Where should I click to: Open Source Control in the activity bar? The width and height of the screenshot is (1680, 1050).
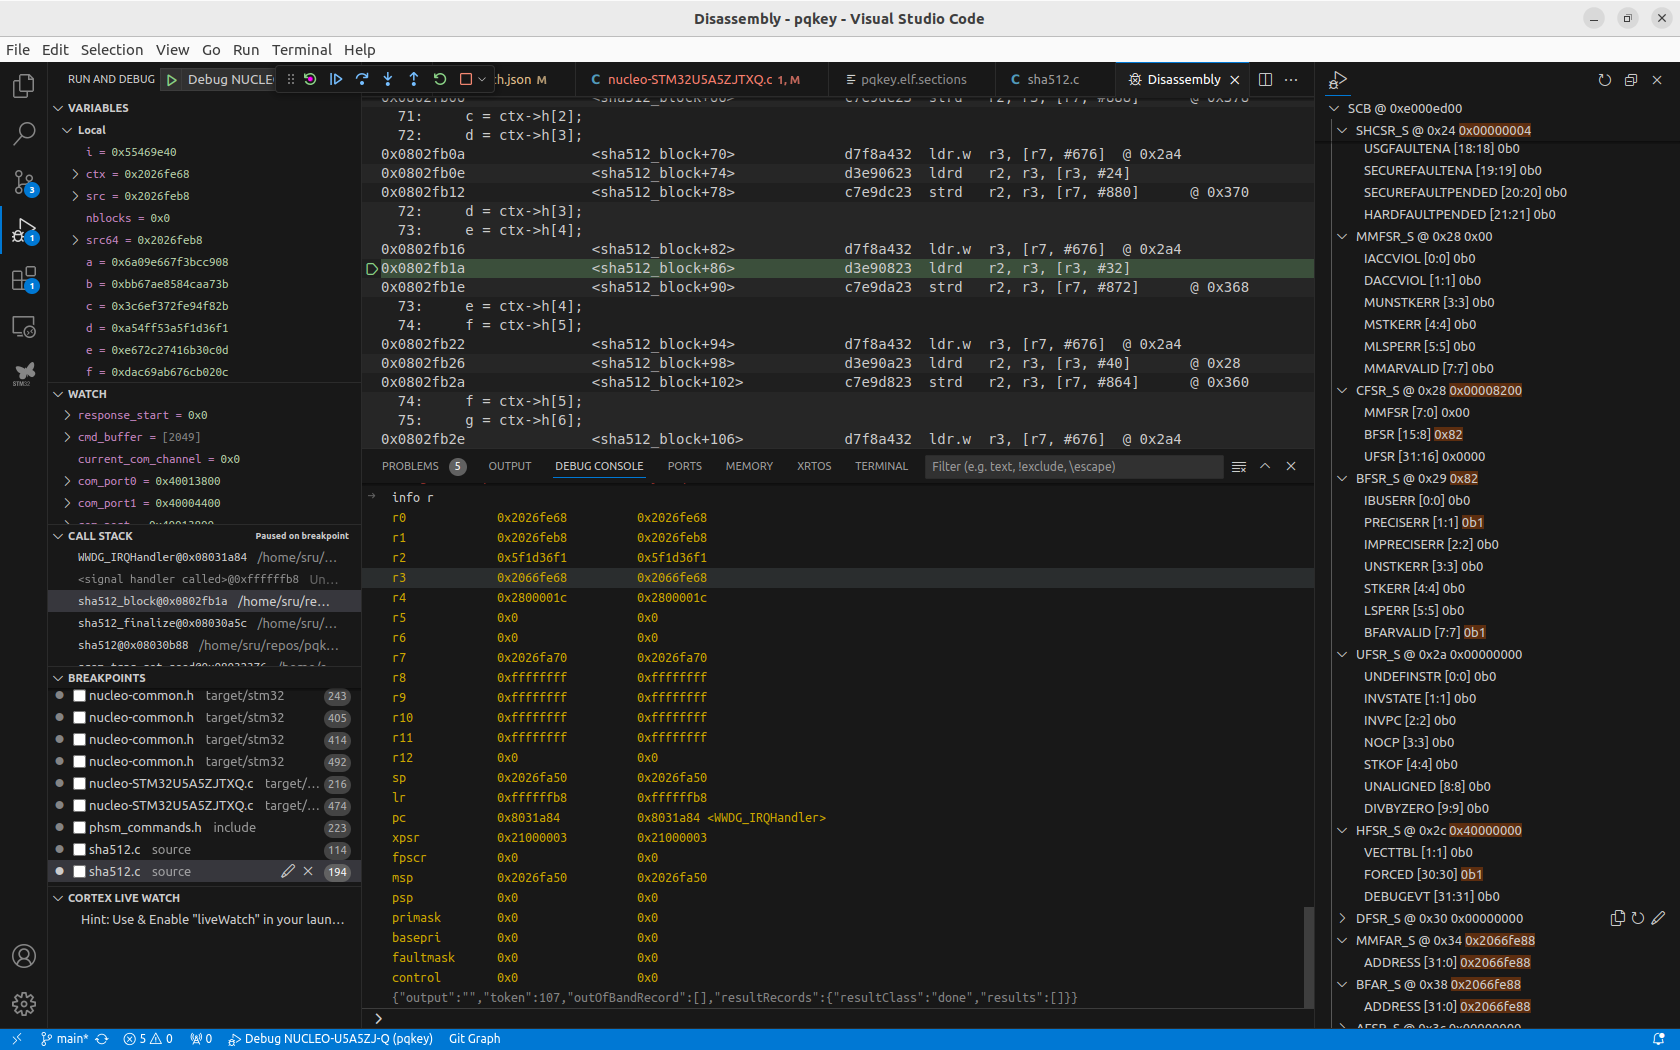click(x=24, y=182)
